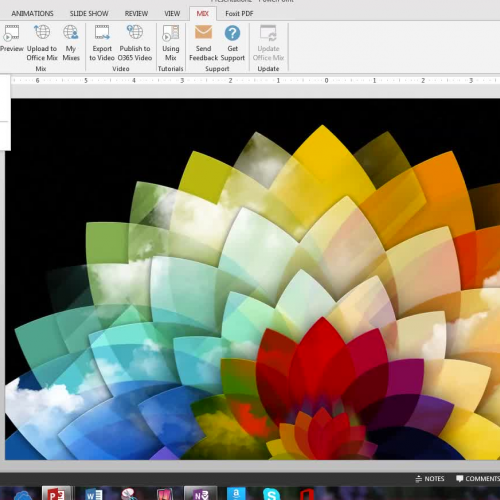Toggle the Notes pane in status bar
Viewport: 500px width, 500px height.
point(430,479)
